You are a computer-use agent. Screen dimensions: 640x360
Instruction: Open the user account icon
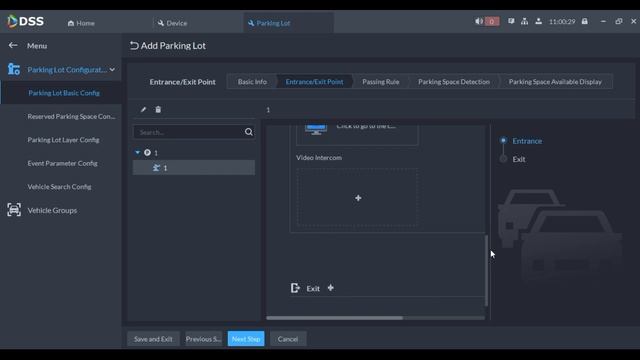click(538, 21)
